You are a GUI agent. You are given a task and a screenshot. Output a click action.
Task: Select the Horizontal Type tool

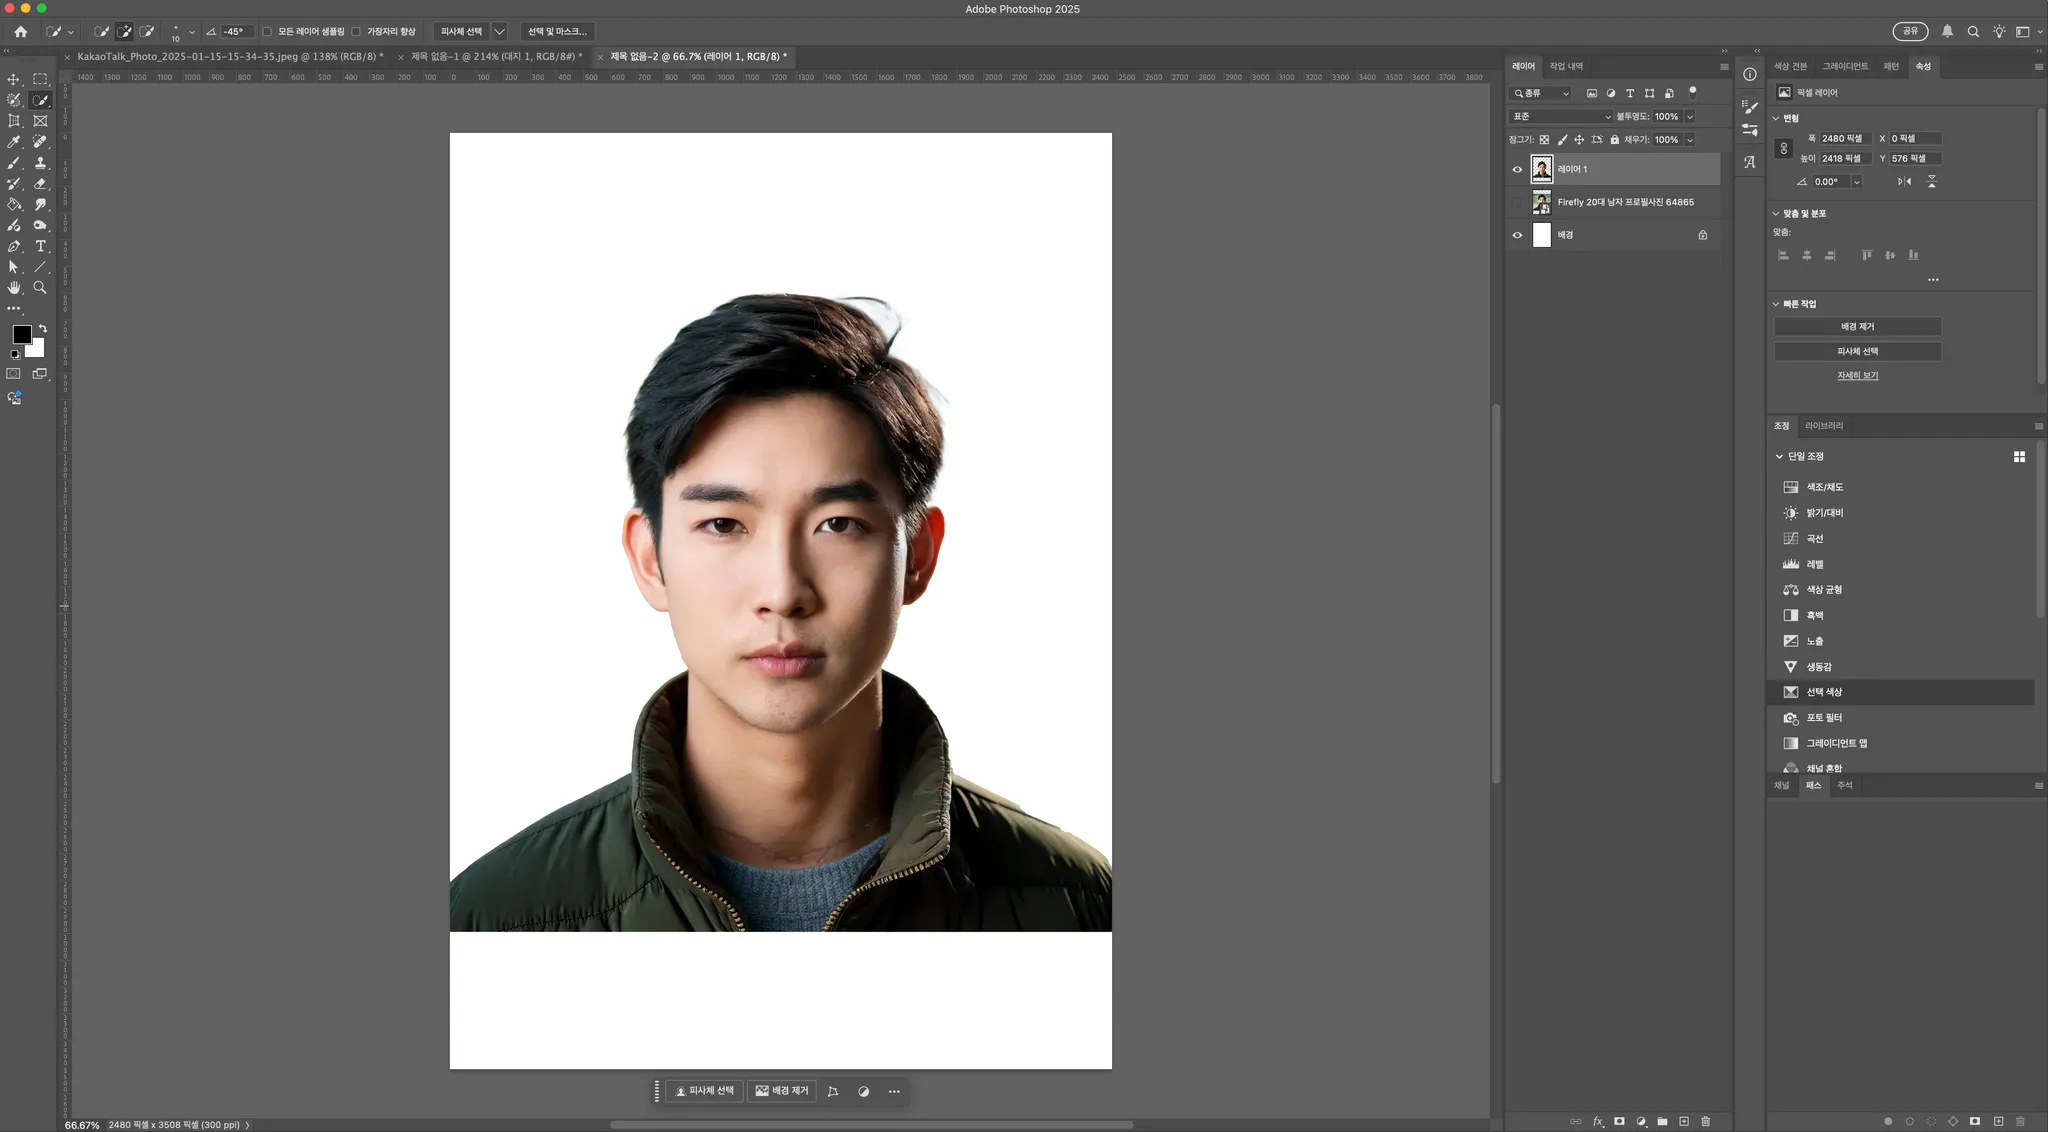(40, 246)
